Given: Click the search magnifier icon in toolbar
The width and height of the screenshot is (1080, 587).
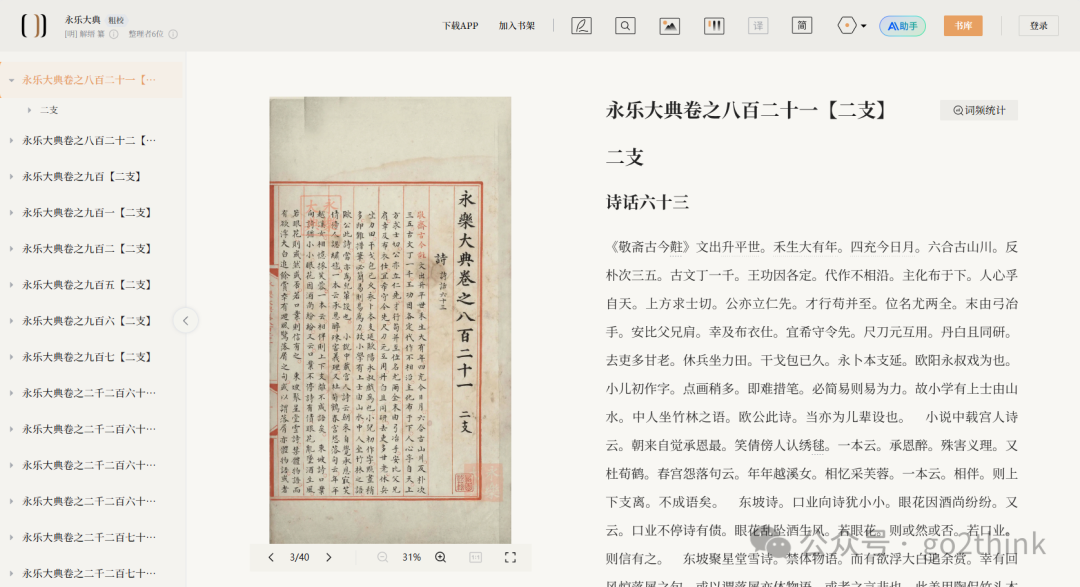Looking at the screenshot, I should click(625, 26).
